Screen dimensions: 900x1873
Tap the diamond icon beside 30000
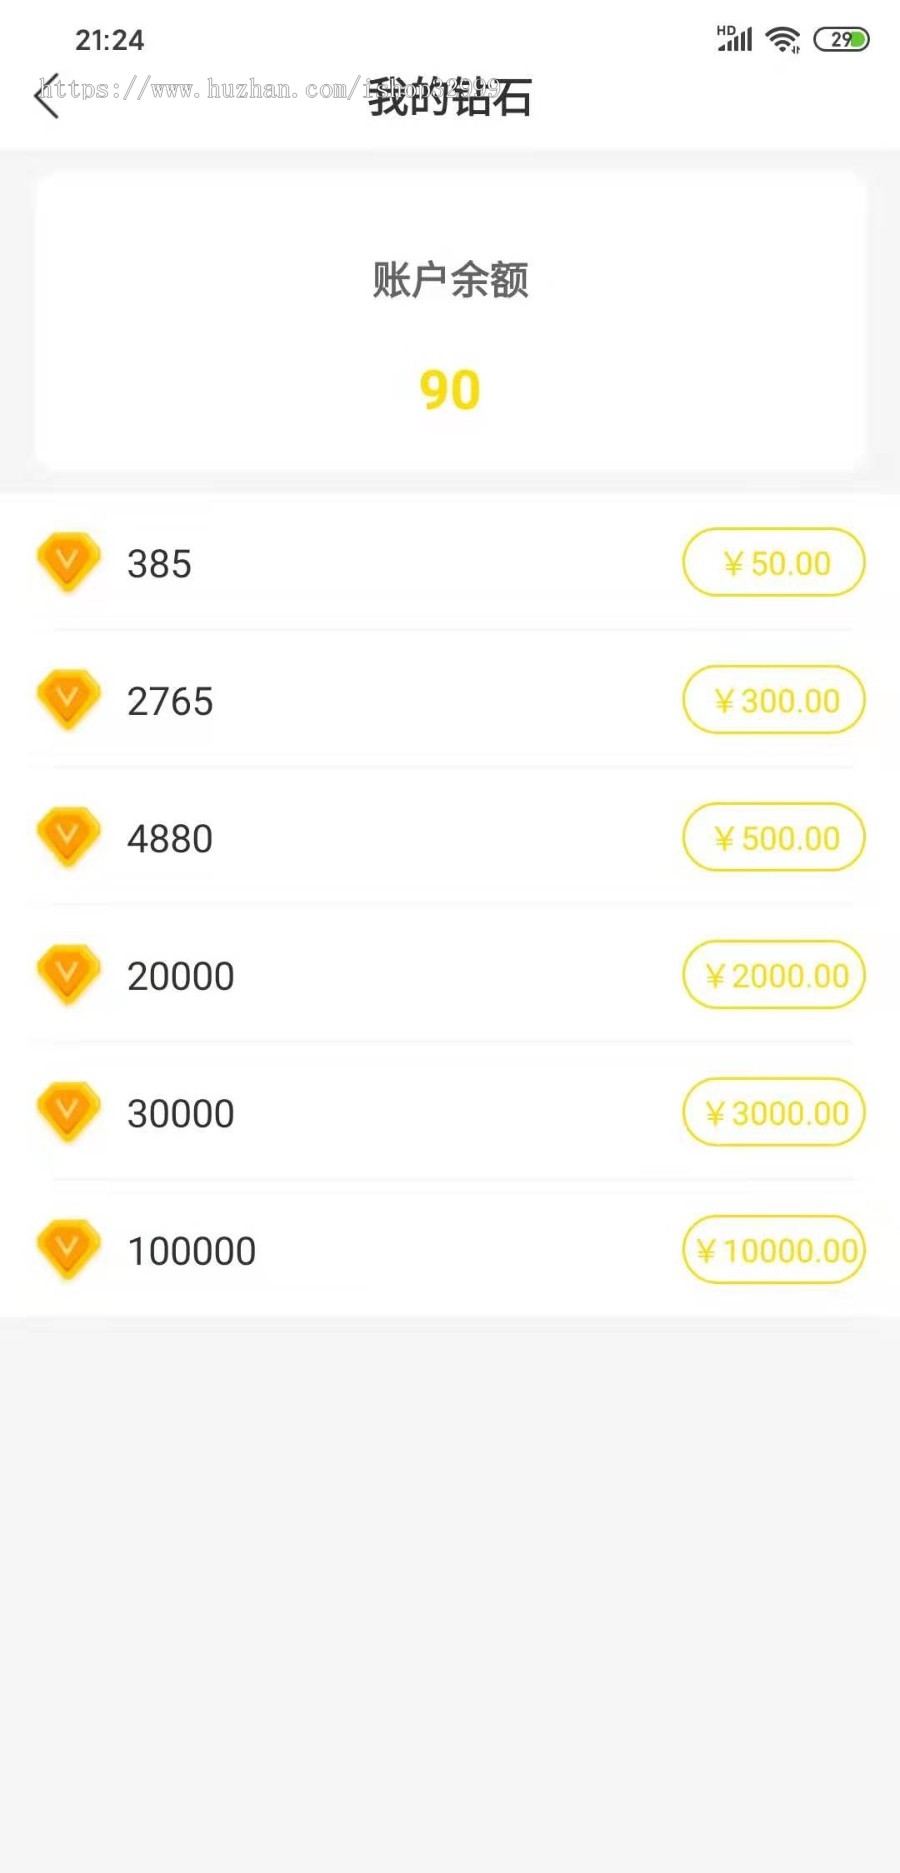pyautogui.click(x=68, y=1111)
